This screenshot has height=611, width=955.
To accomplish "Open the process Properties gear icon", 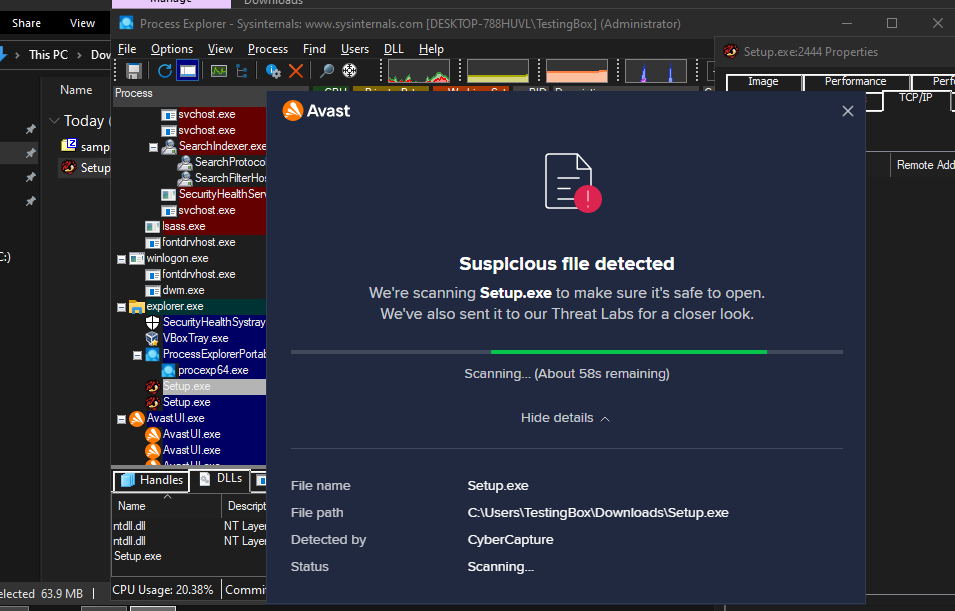I will pyautogui.click(x=273, y=71).
